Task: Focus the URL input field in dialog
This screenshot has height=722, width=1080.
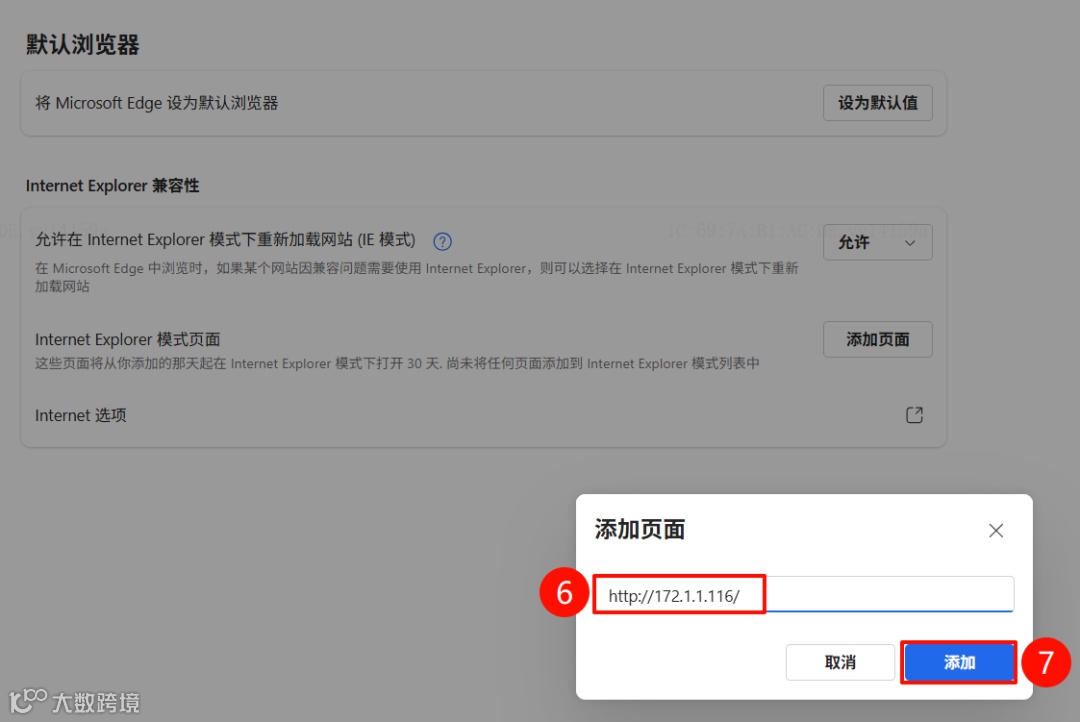Action: 803,595
